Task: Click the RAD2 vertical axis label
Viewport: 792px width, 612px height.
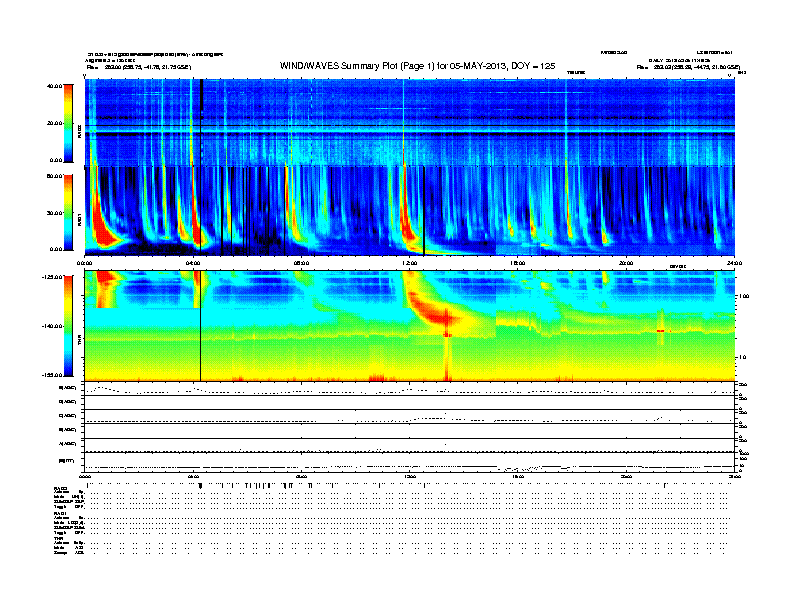Action: pyautogui.click(x=79, y=131)
